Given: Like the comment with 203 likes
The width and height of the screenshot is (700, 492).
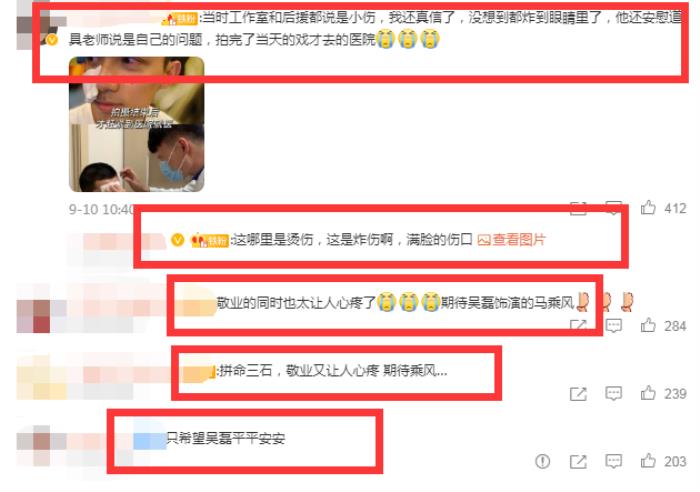Looking at the screenshot, I should [648, 461].
